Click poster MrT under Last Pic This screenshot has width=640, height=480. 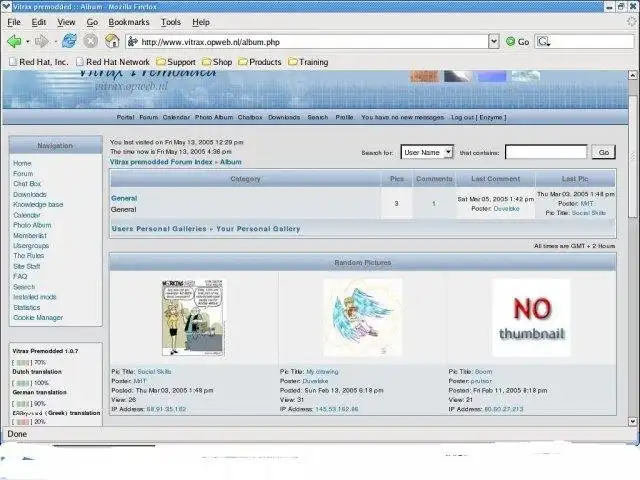click(x=587, y=203)
